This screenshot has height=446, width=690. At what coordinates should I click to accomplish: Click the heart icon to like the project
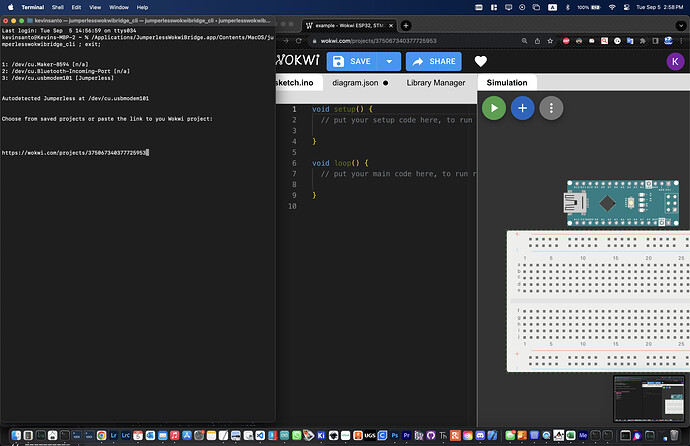481,61
